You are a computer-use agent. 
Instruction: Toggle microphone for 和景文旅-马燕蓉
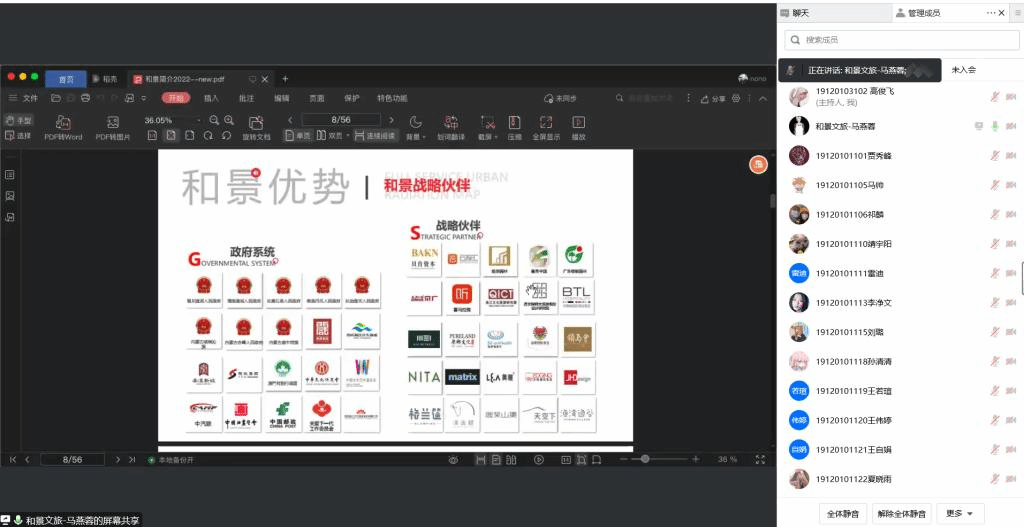[995, 126]
